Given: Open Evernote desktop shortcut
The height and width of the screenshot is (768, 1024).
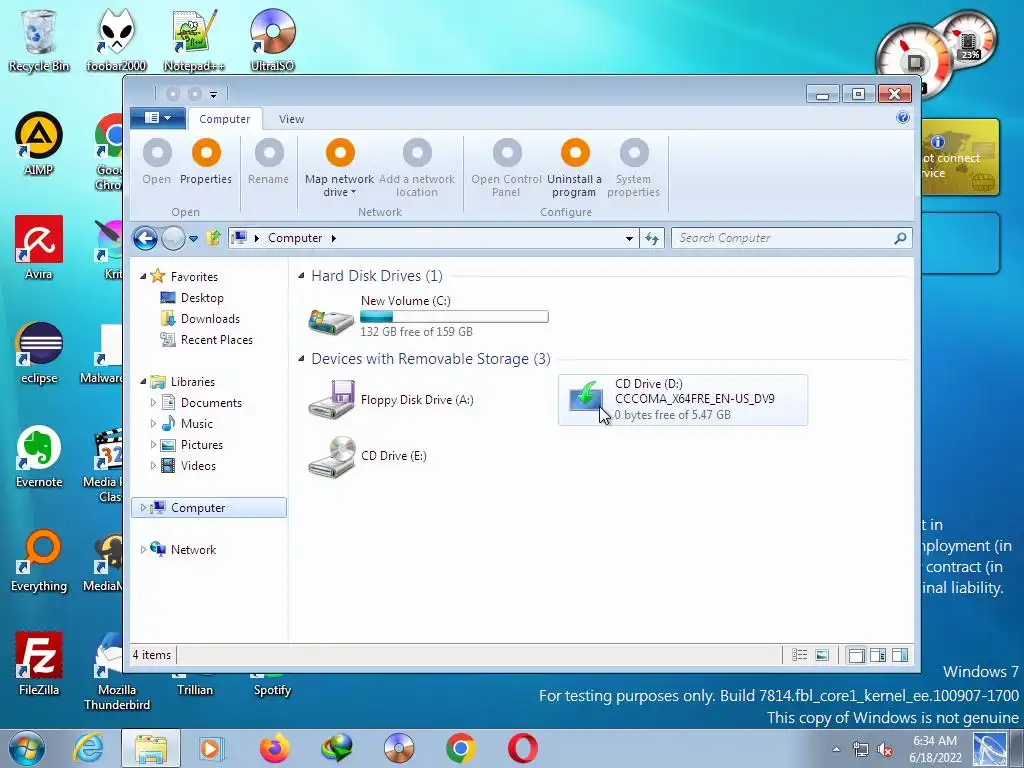Looking at the screenshot, I should 39,456.
